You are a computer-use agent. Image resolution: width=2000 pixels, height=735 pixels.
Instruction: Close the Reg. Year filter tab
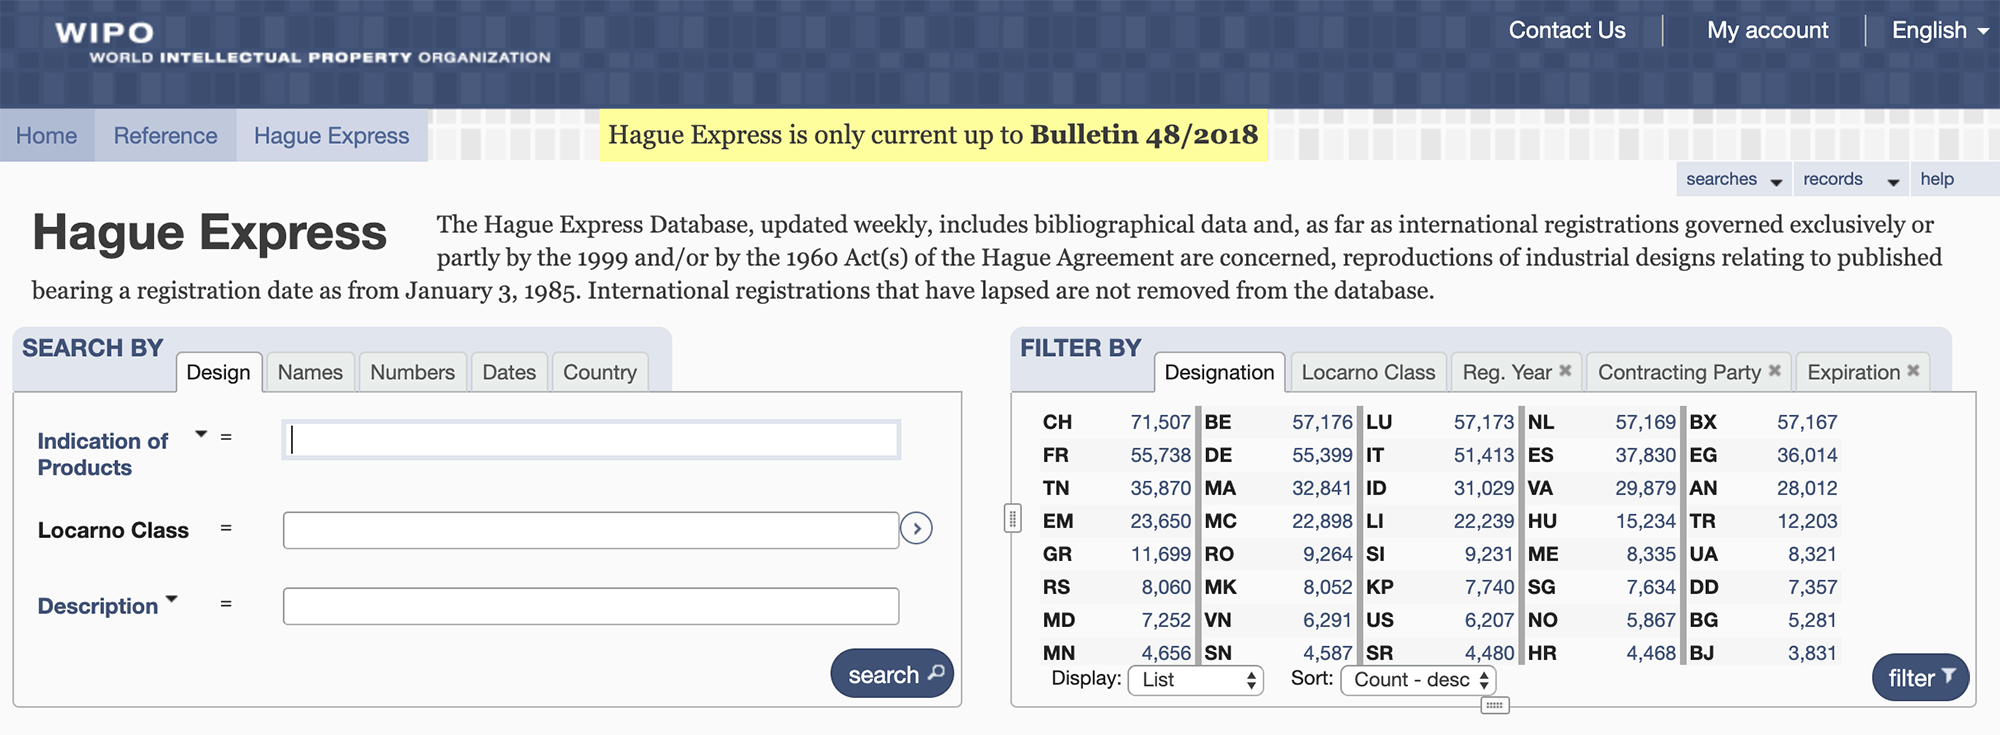pyautogui.click(x=1566, y=371)
